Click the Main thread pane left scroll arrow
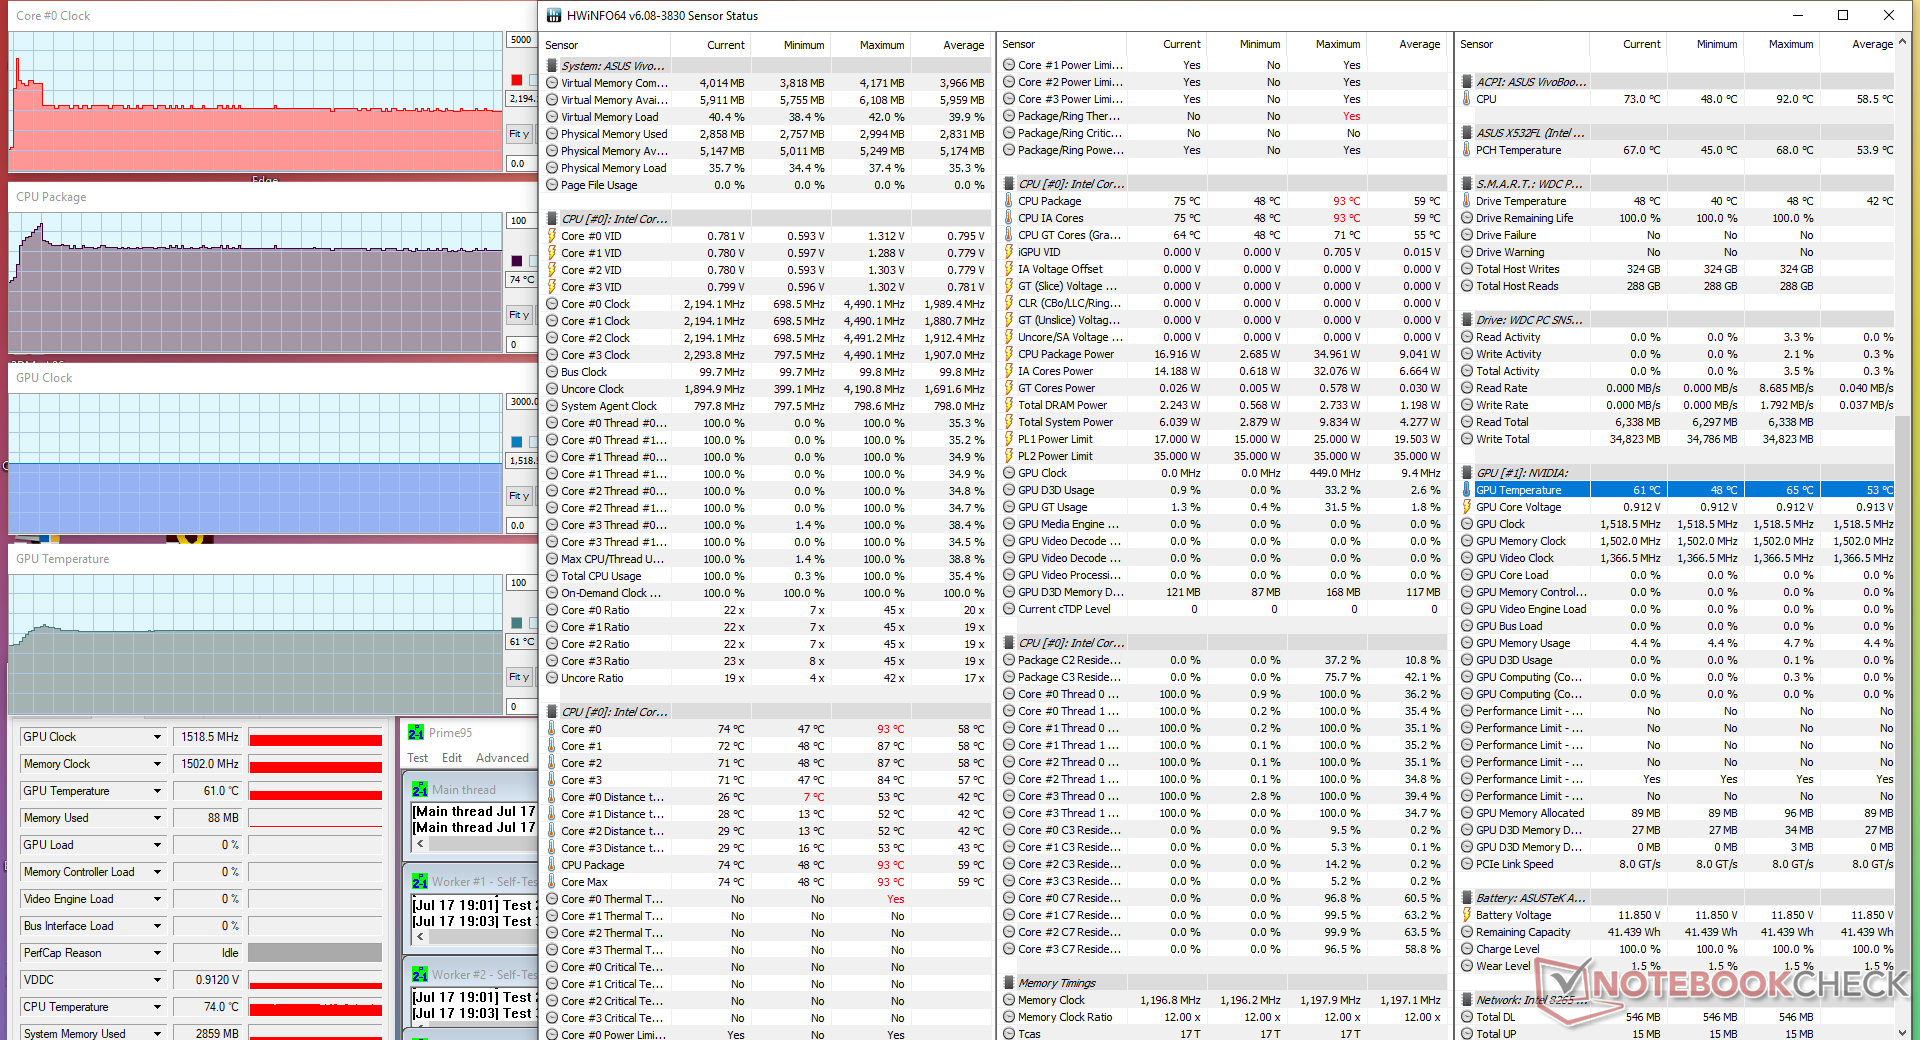Image resolution: width=1920 pixels, height=1040 pixels. click(x=420, y=844)
